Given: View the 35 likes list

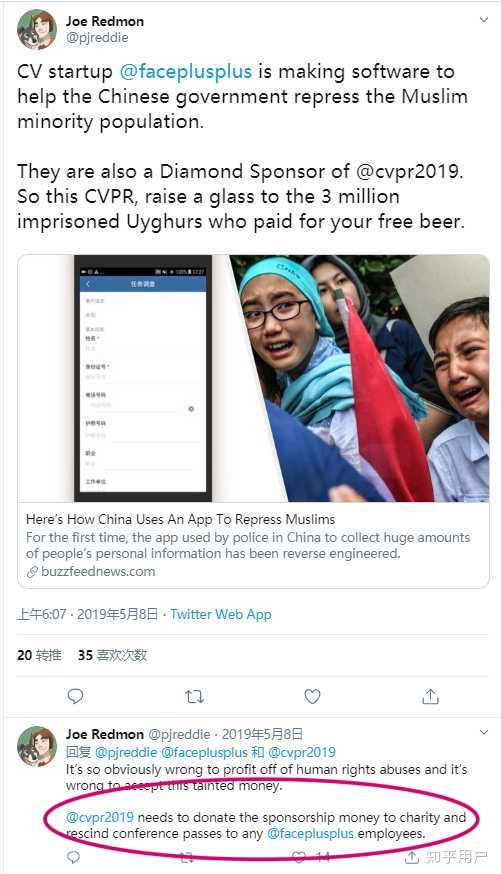Looking at the screenshot, I should [113, 655].
